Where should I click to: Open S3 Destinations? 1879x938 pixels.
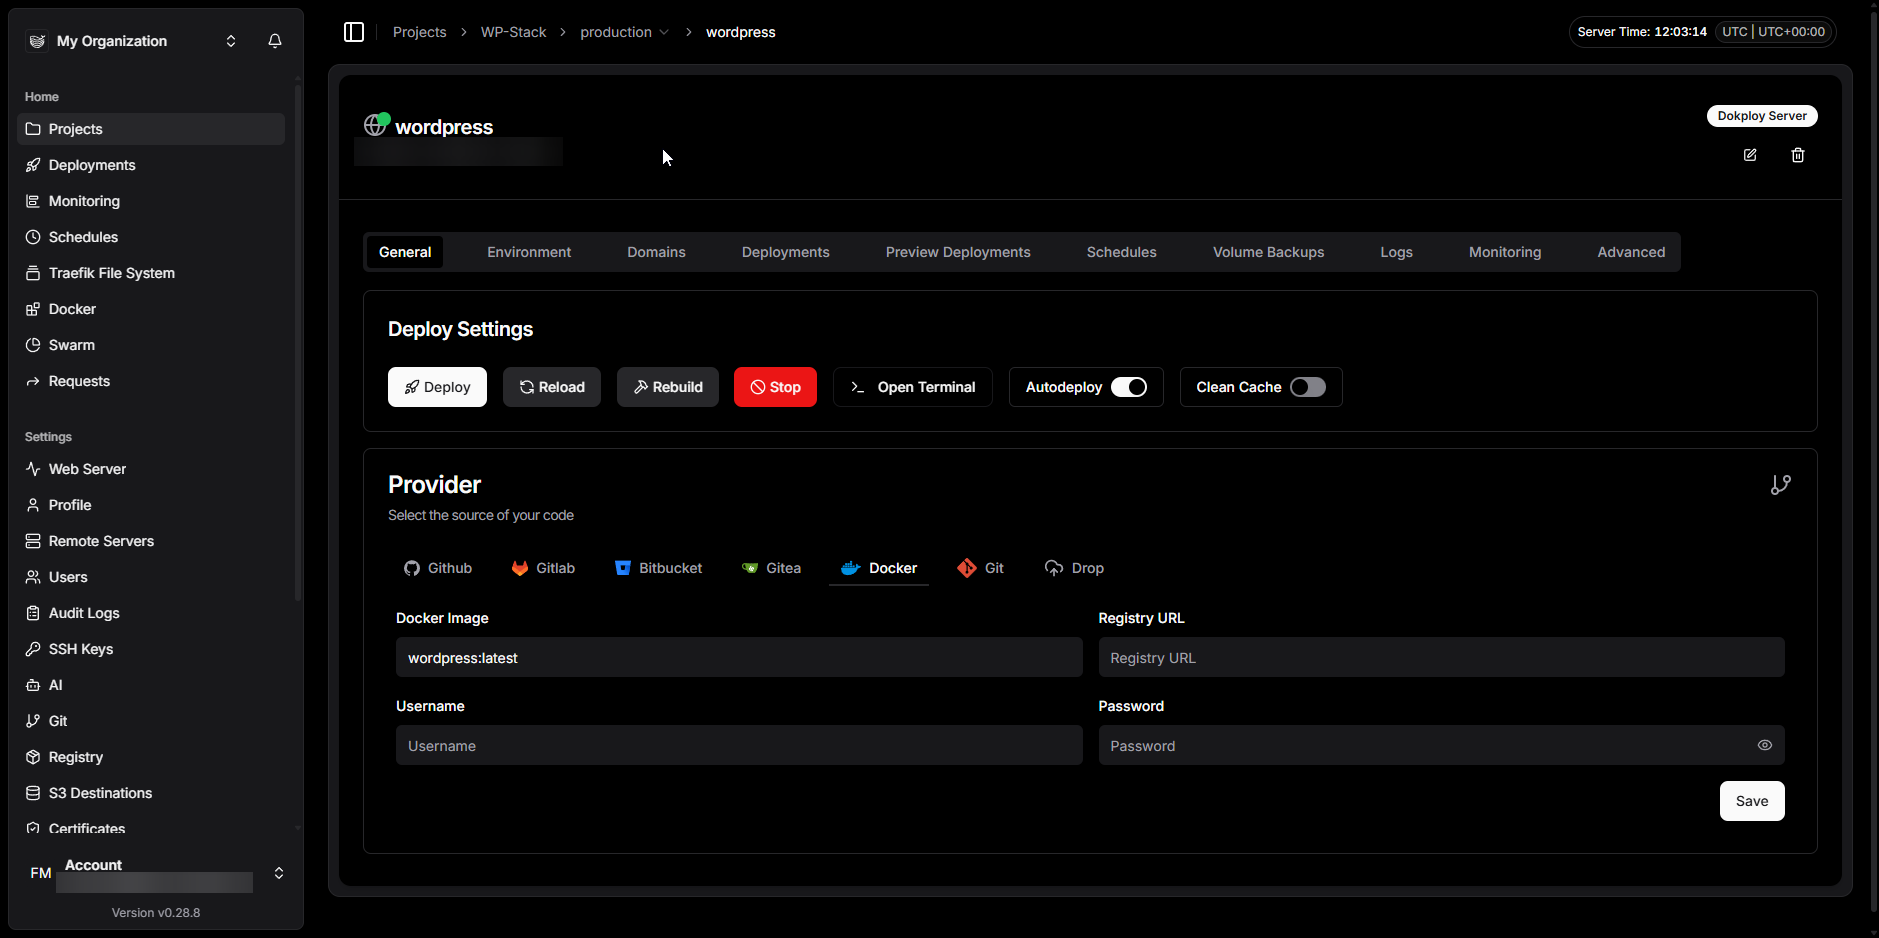[x=151, y=793]
